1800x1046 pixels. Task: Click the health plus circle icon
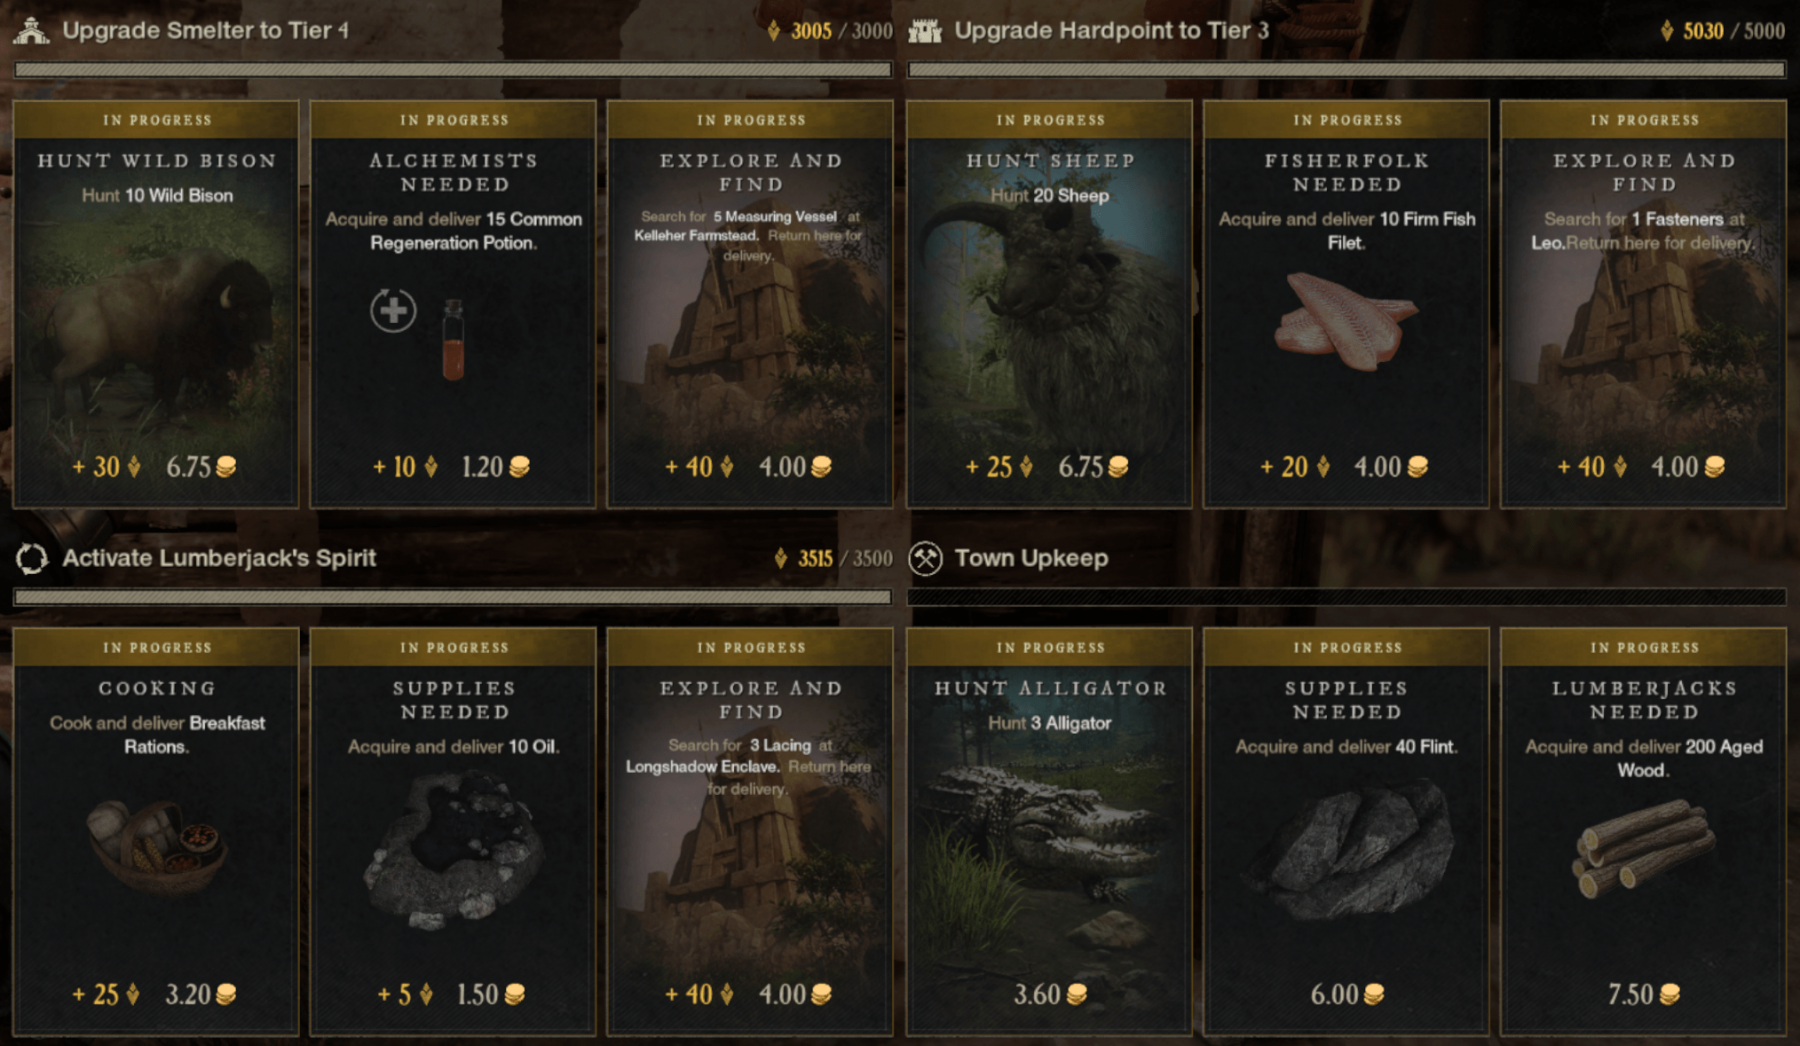pyautogui.click(x=393, y=311)
